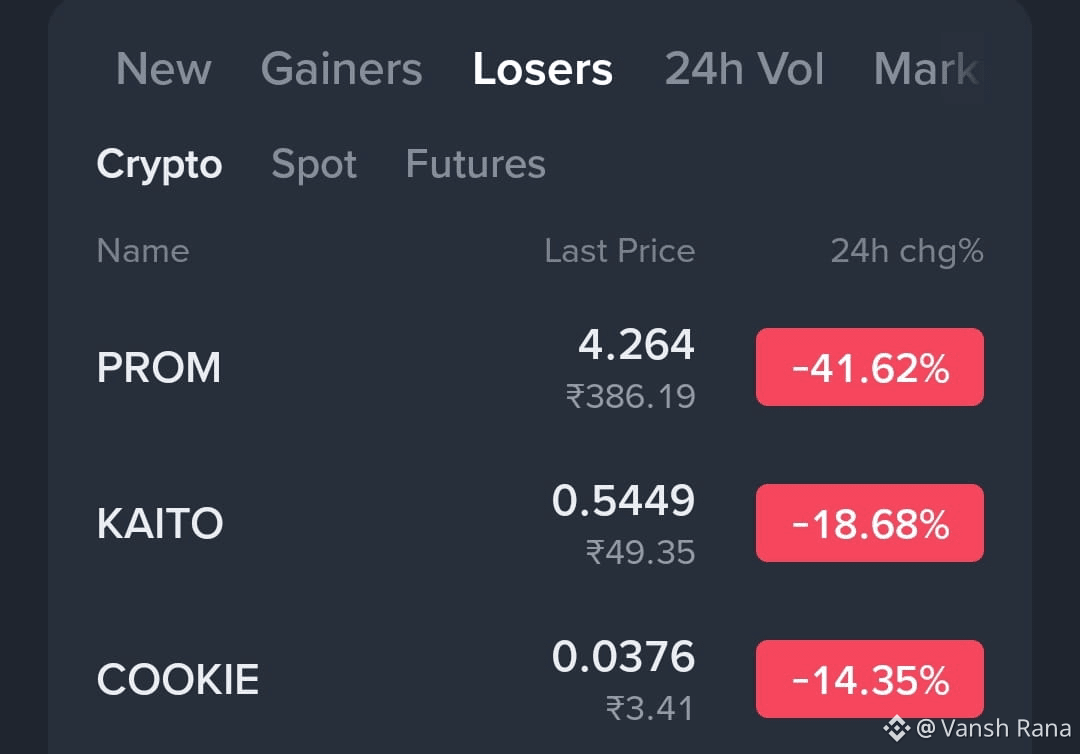Click KAITO's -18.68% change badge

(x=869, y=522)
